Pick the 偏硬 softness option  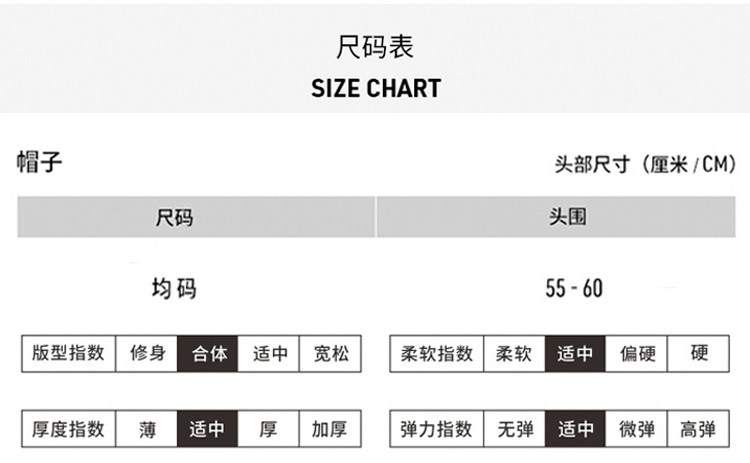(636, 353)
